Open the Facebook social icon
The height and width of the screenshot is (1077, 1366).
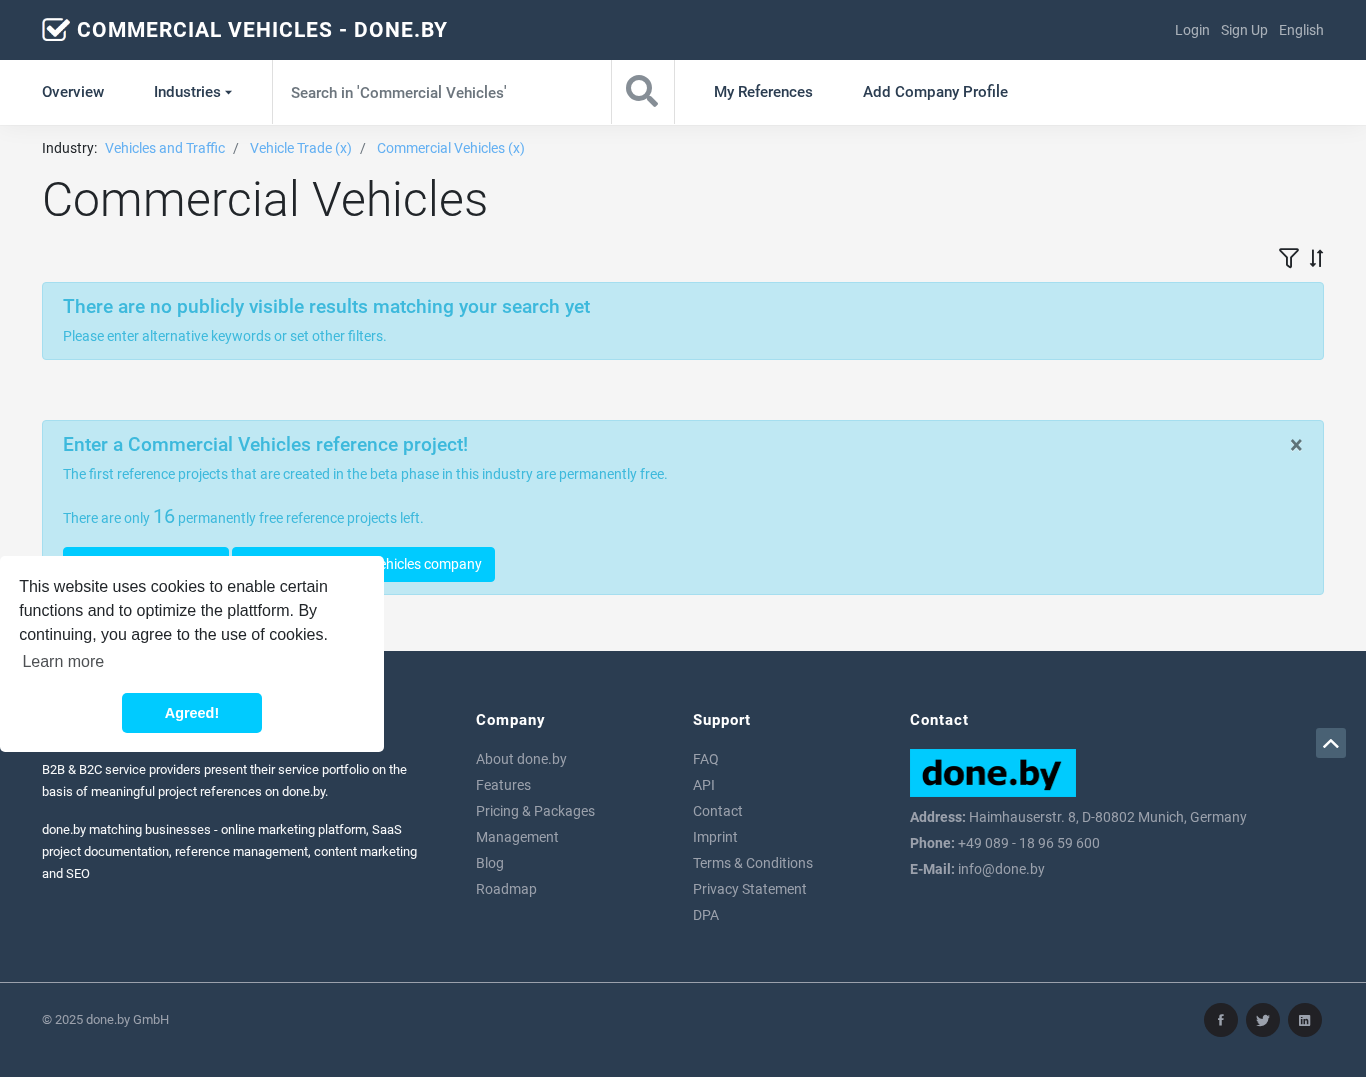pyautogui.click(x=1221, y=1020)
